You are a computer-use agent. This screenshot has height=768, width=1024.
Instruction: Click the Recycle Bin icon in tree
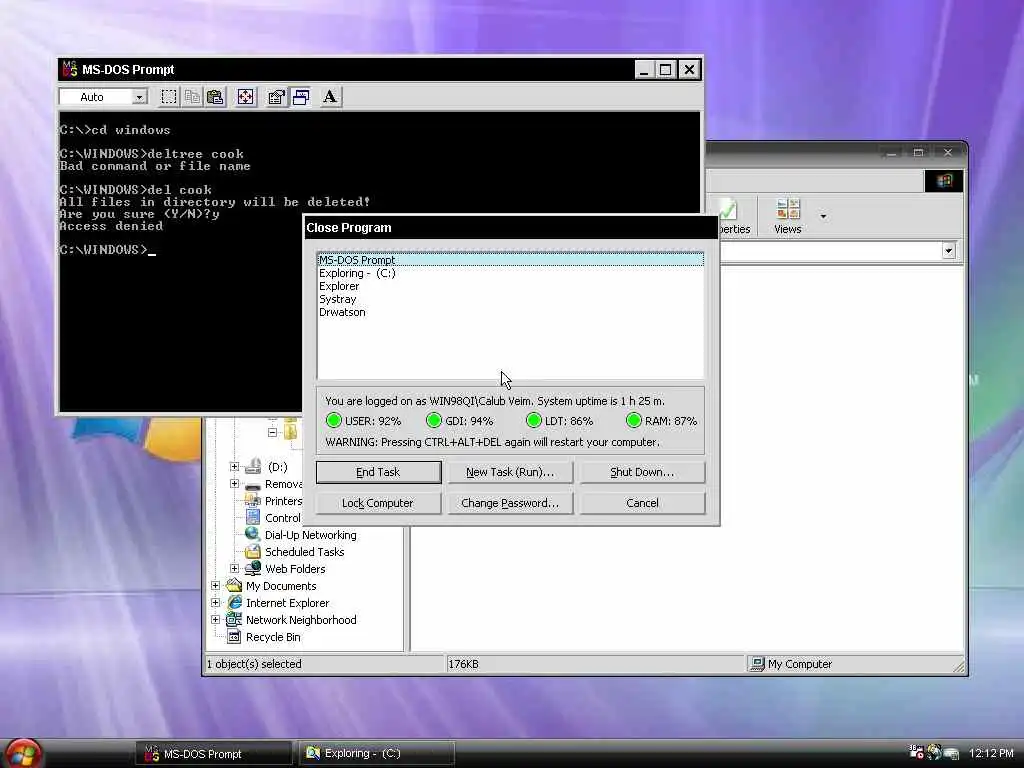pos(234,636)
